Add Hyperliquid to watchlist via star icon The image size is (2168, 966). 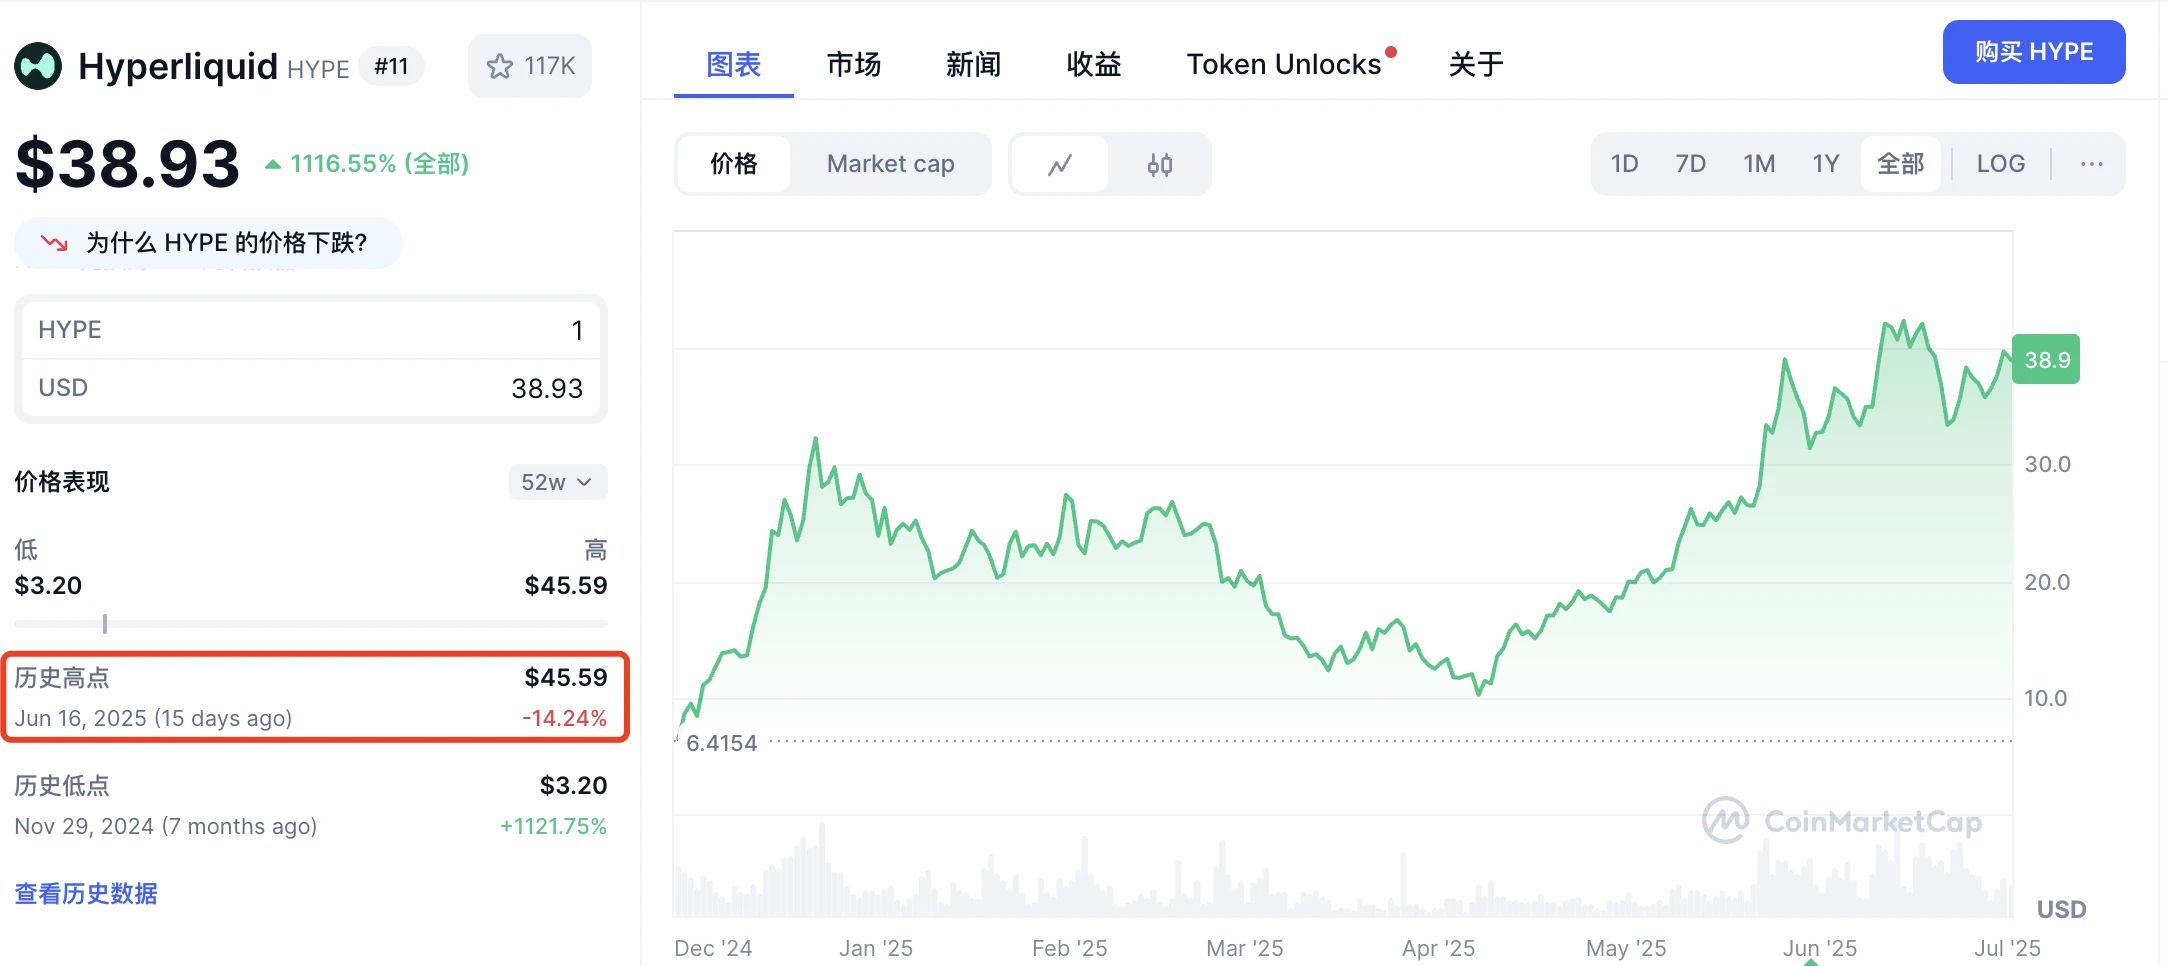[498, 65]
